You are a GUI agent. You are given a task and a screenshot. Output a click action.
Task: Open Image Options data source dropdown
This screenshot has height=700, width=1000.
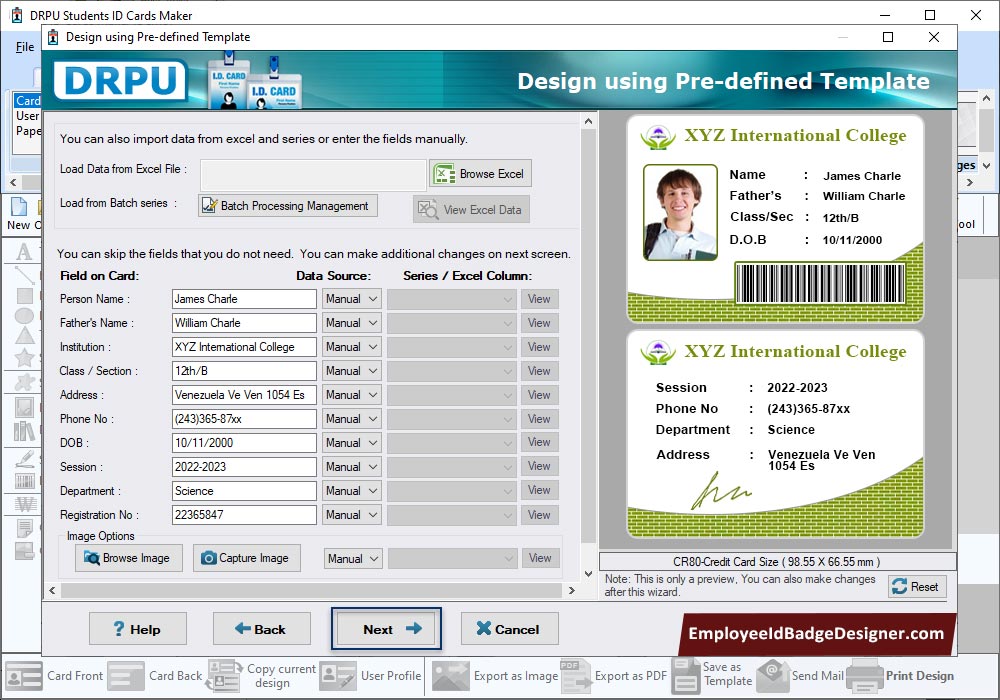point(353,558)
